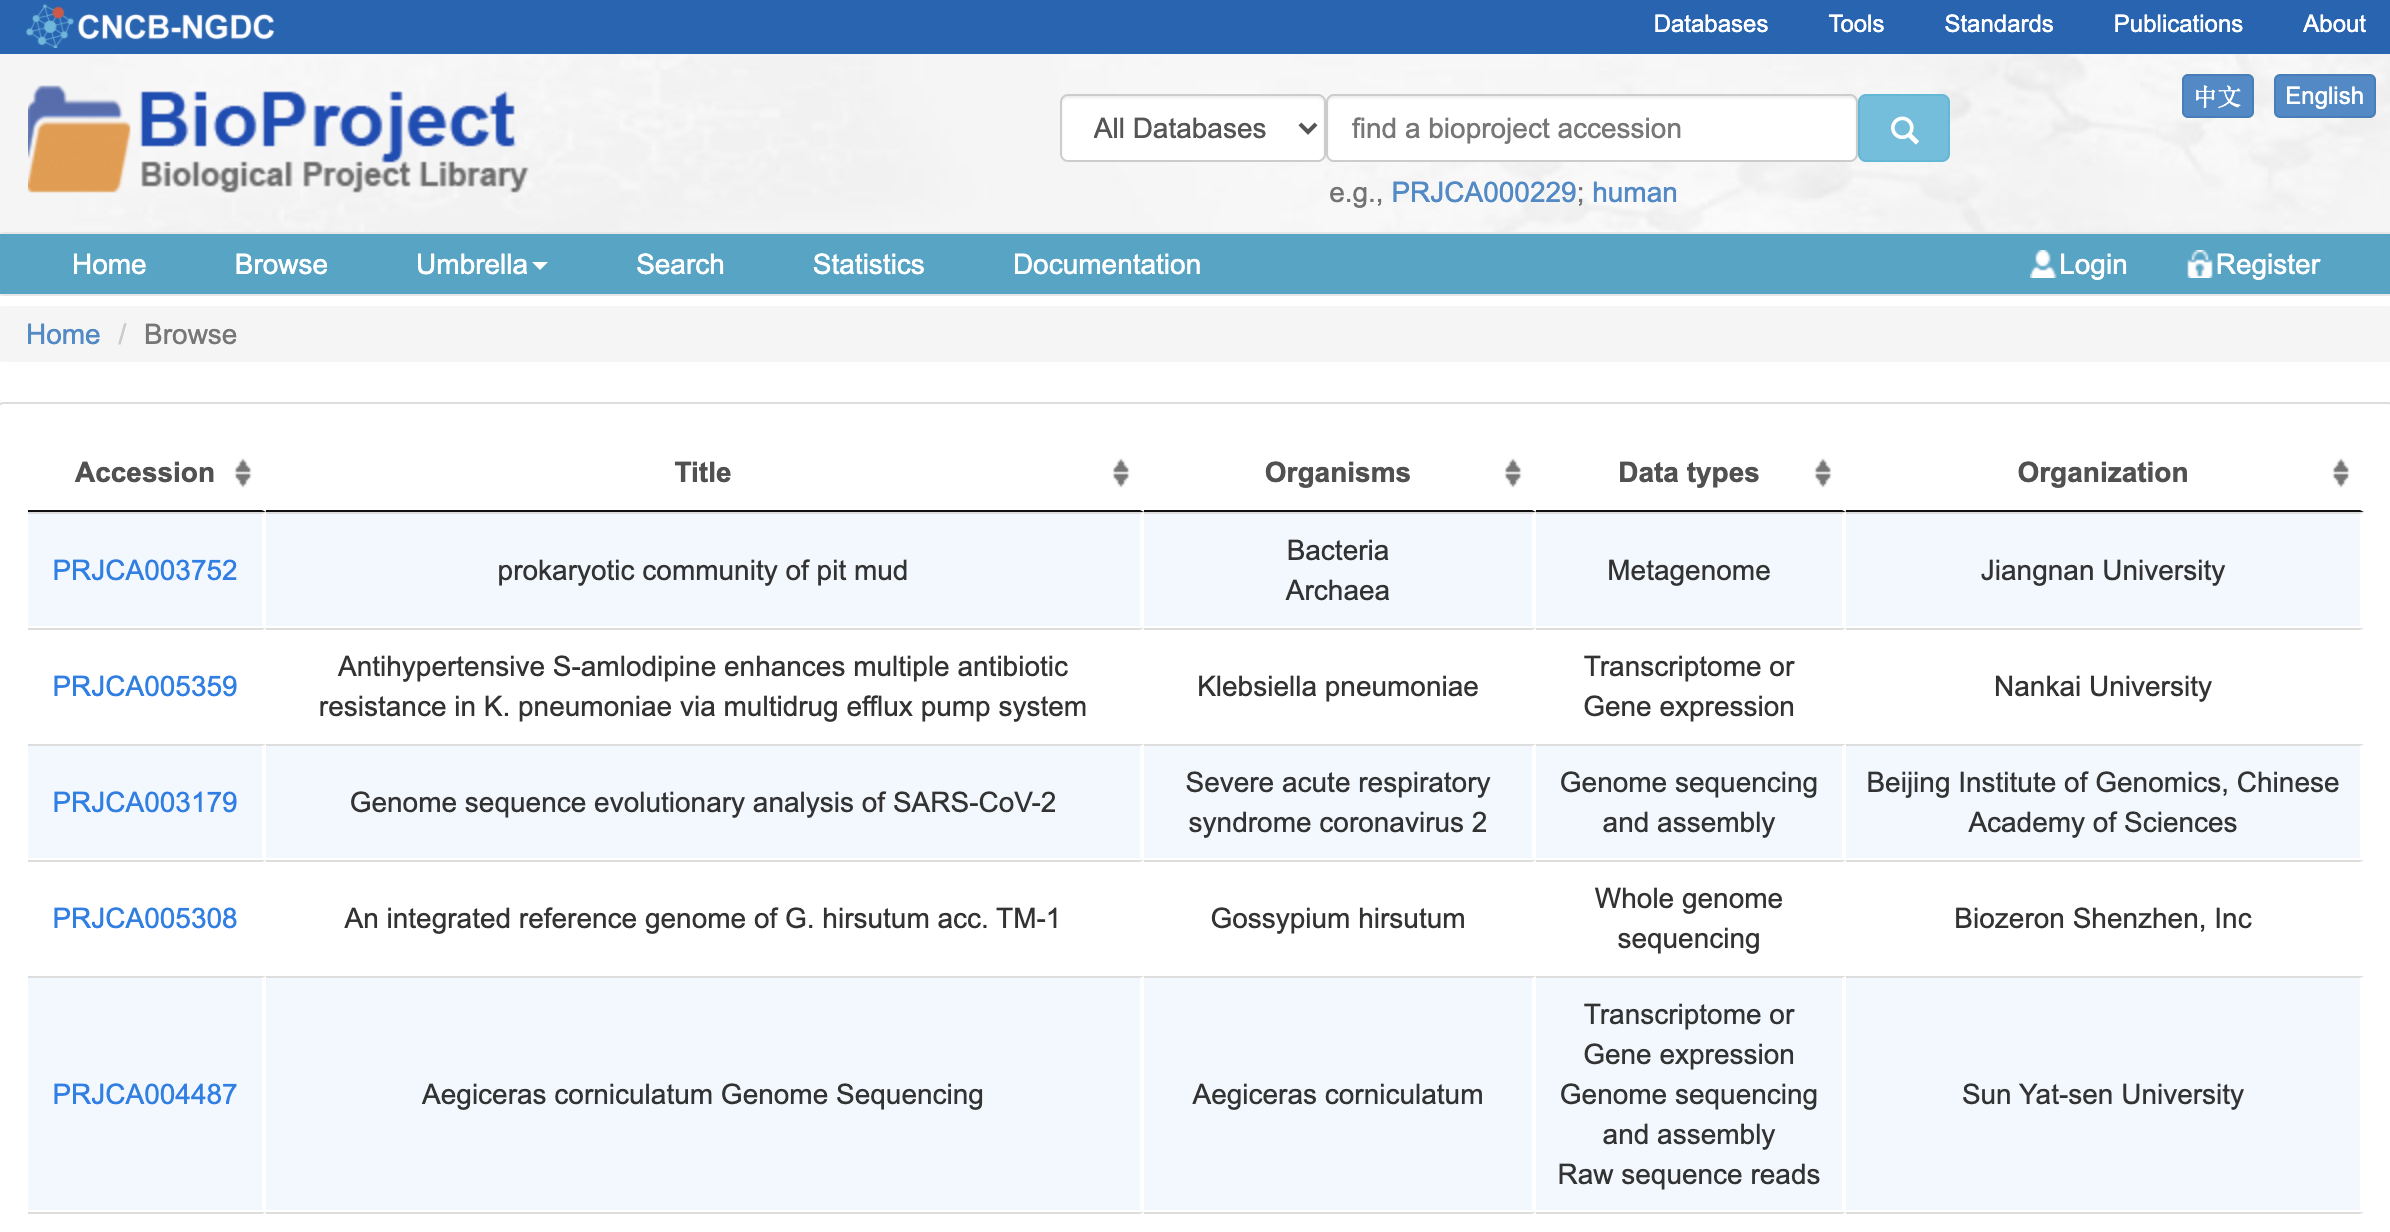Click 'Gossypium hirsutum' organism cell

(1337, 918)
